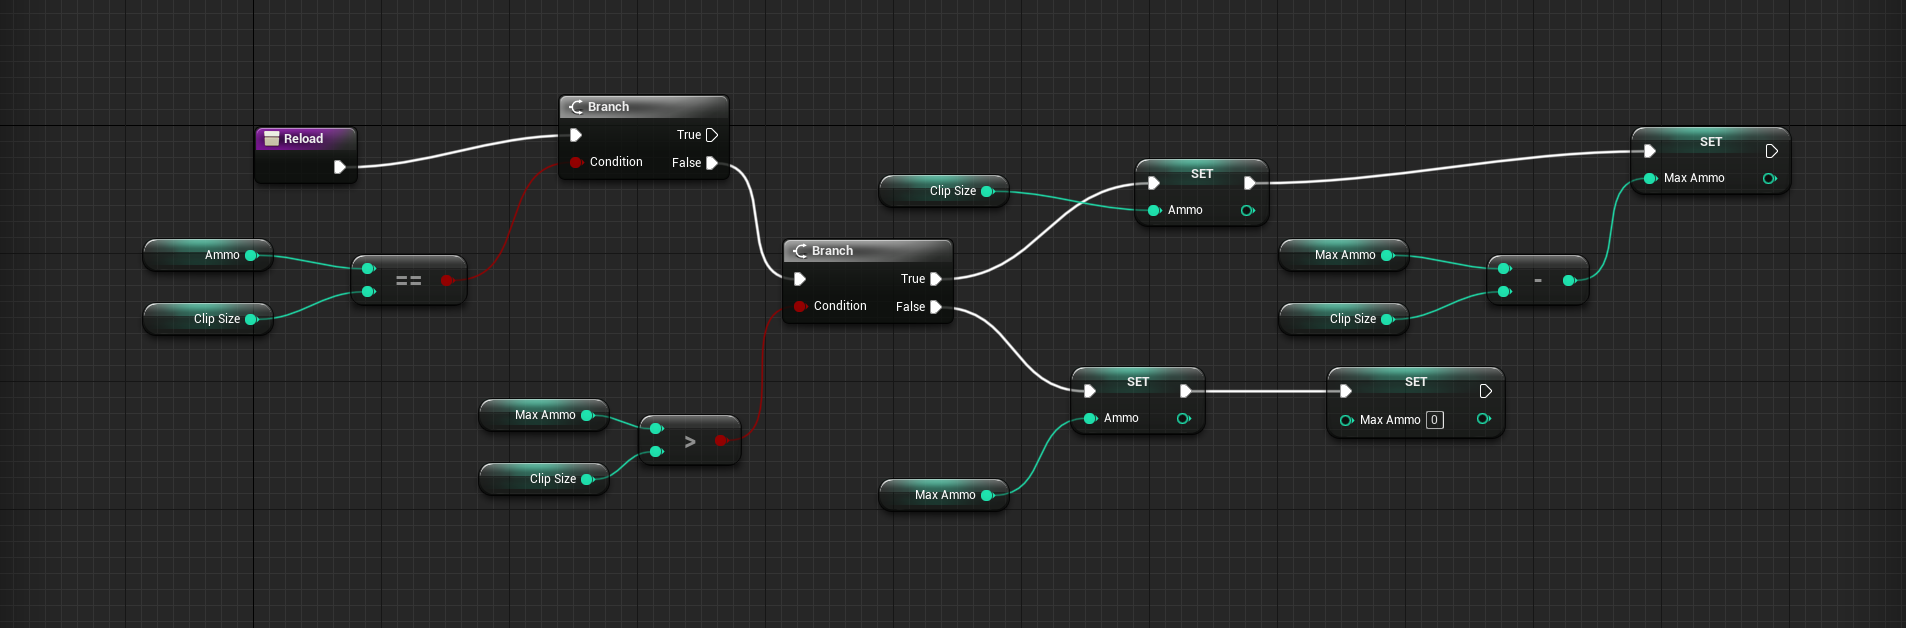Screen dimensions: 1906x628
Task: Click the True output pin of the second Branch
Action: [x=936, y=279]
